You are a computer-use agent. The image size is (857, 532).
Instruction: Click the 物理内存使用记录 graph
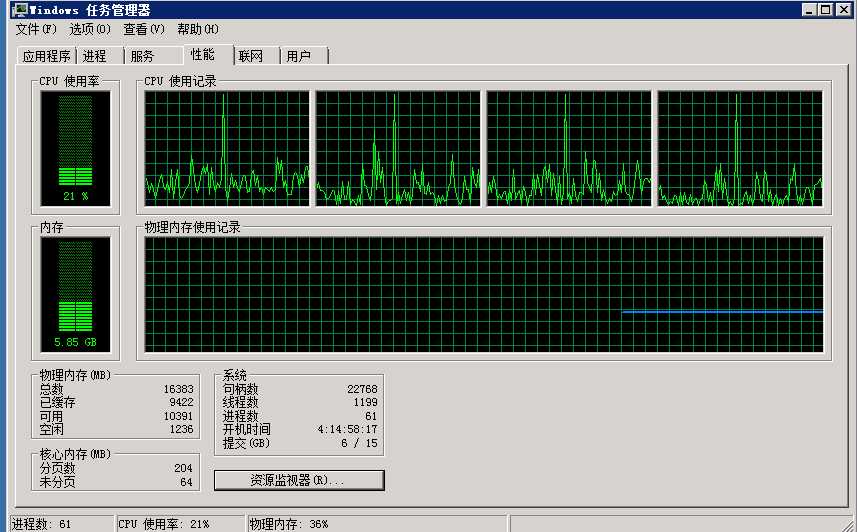coord(484,294)
